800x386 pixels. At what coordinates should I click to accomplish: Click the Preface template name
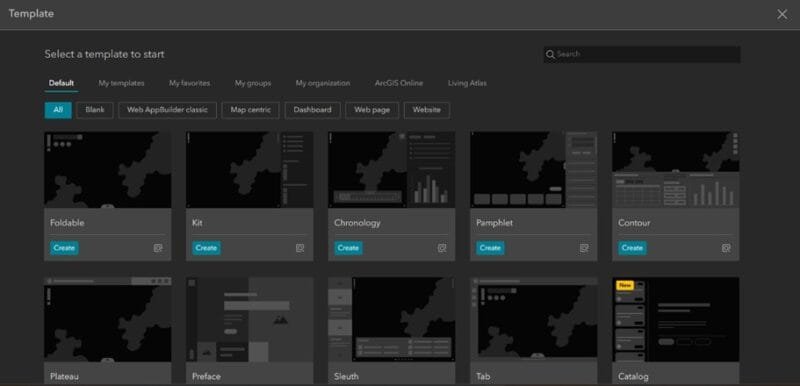(x=206, y=377)
